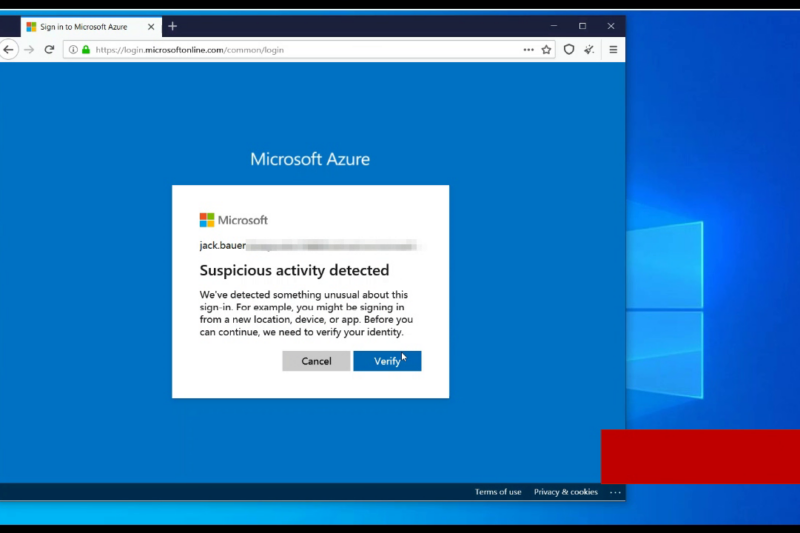This screenshot has width=800, height=533.
Task: Open site information icon in address bar
Action: click(x=73, y=49)
